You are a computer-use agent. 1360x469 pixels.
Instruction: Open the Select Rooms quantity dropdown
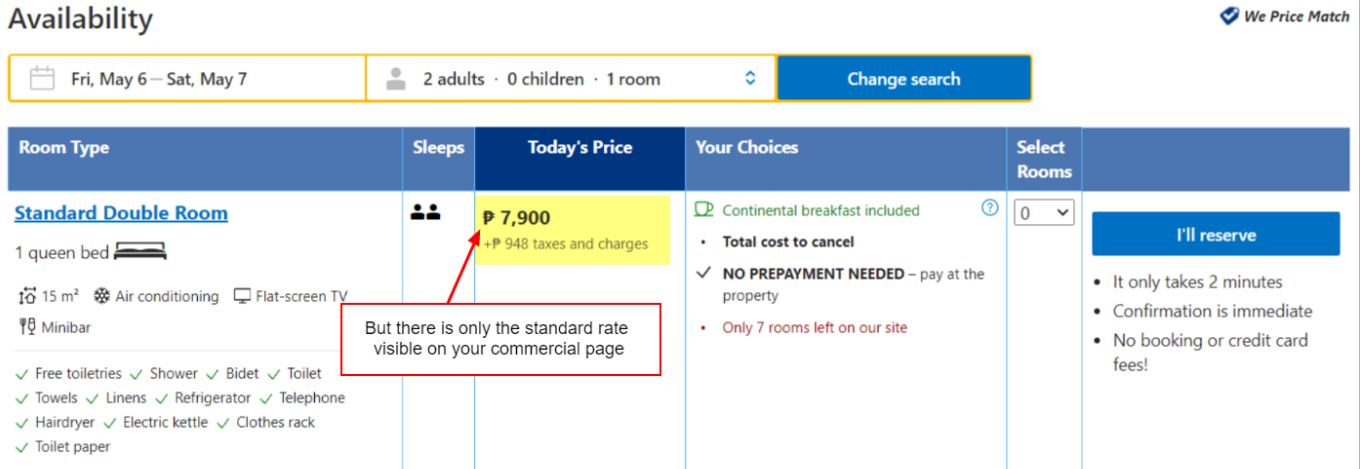1044,212
